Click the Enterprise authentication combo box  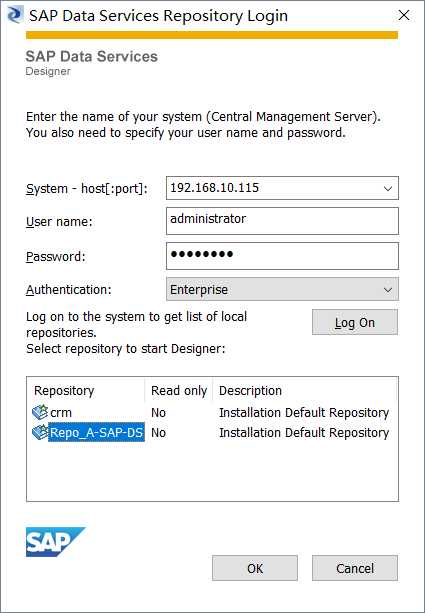pos(282,289)
